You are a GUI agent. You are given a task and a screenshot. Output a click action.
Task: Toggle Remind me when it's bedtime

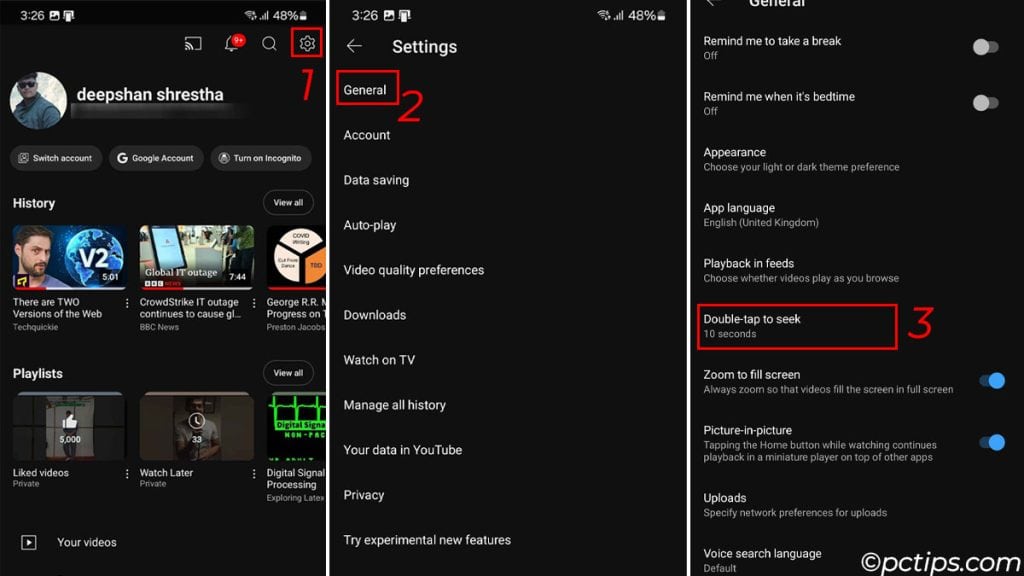pos(985,103)
